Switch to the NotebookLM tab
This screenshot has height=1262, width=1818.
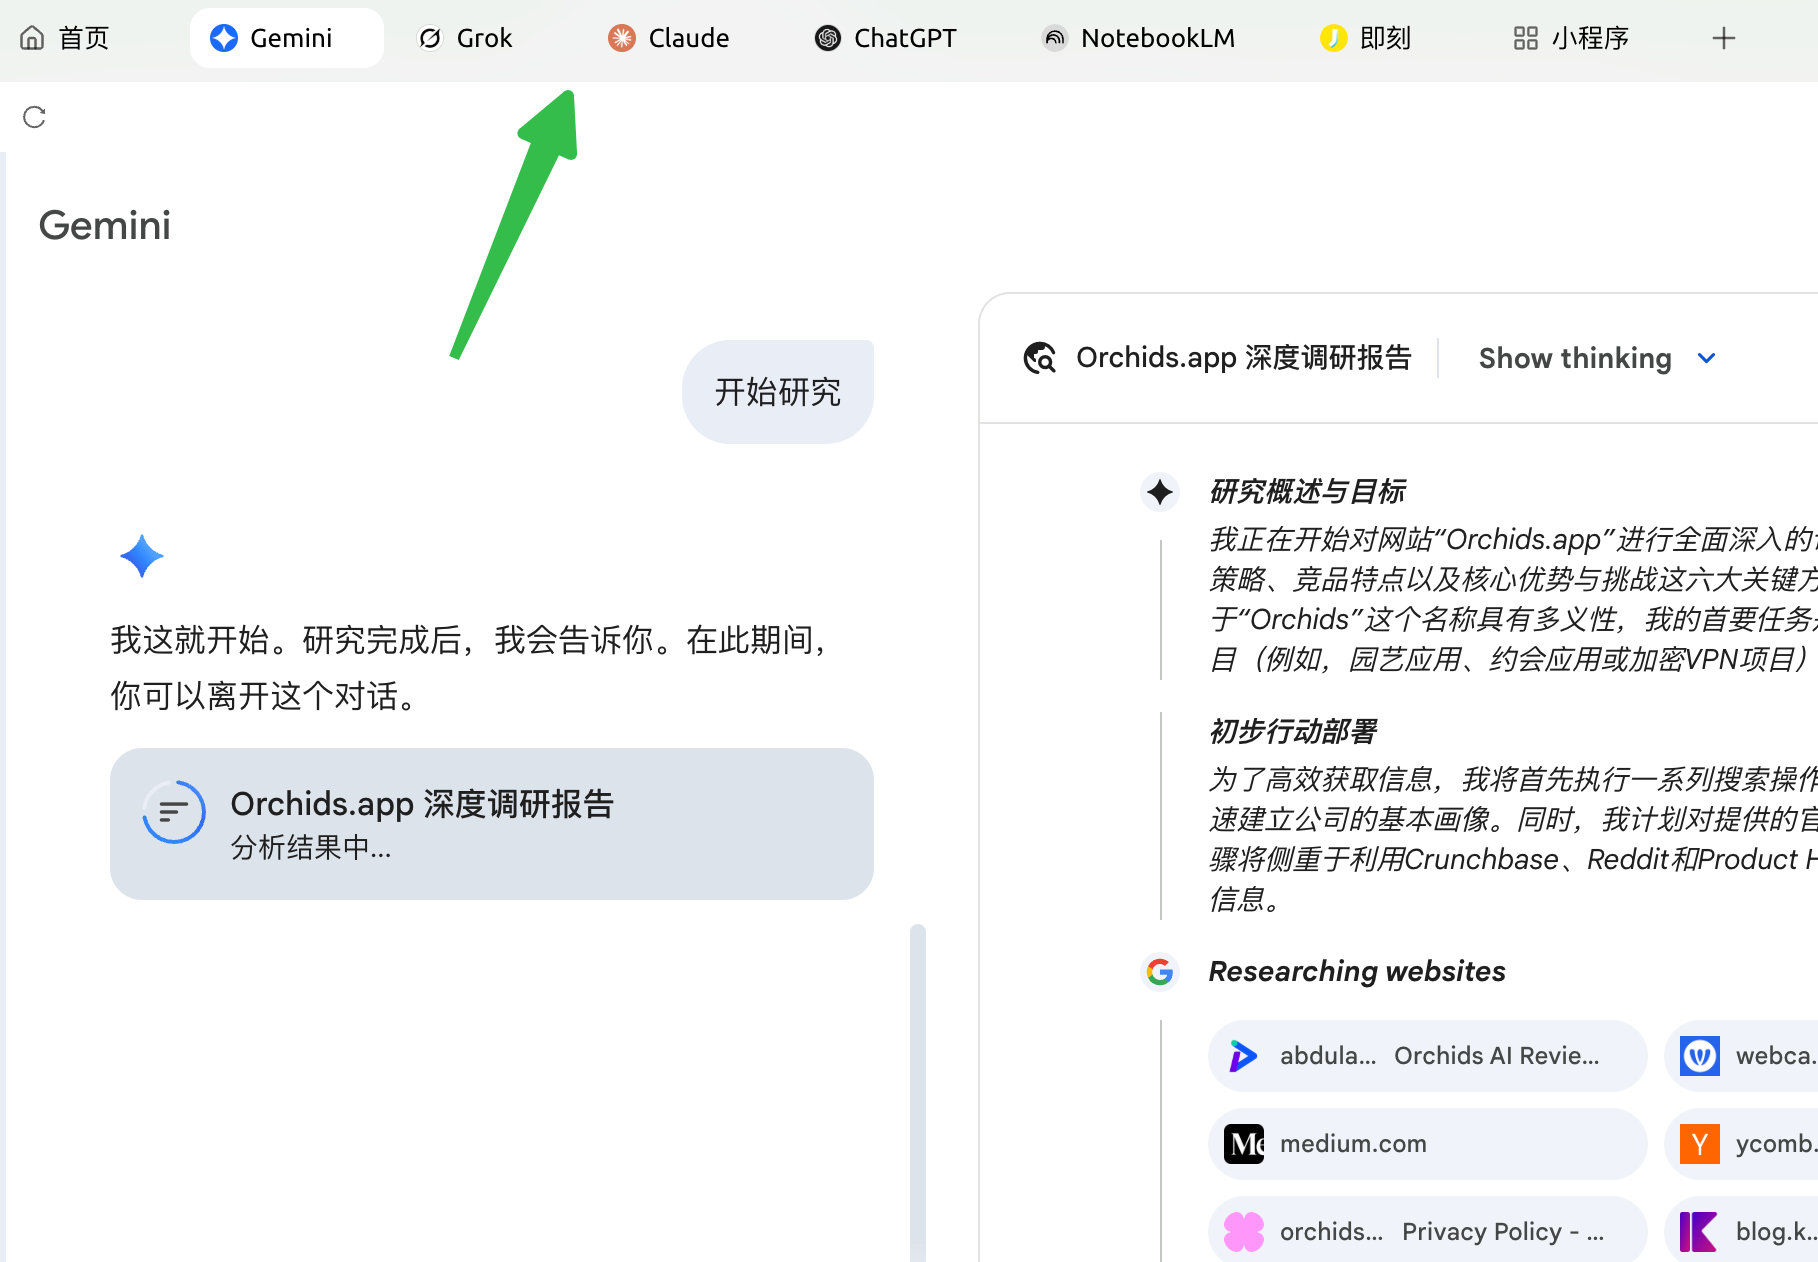(1138, 38)
